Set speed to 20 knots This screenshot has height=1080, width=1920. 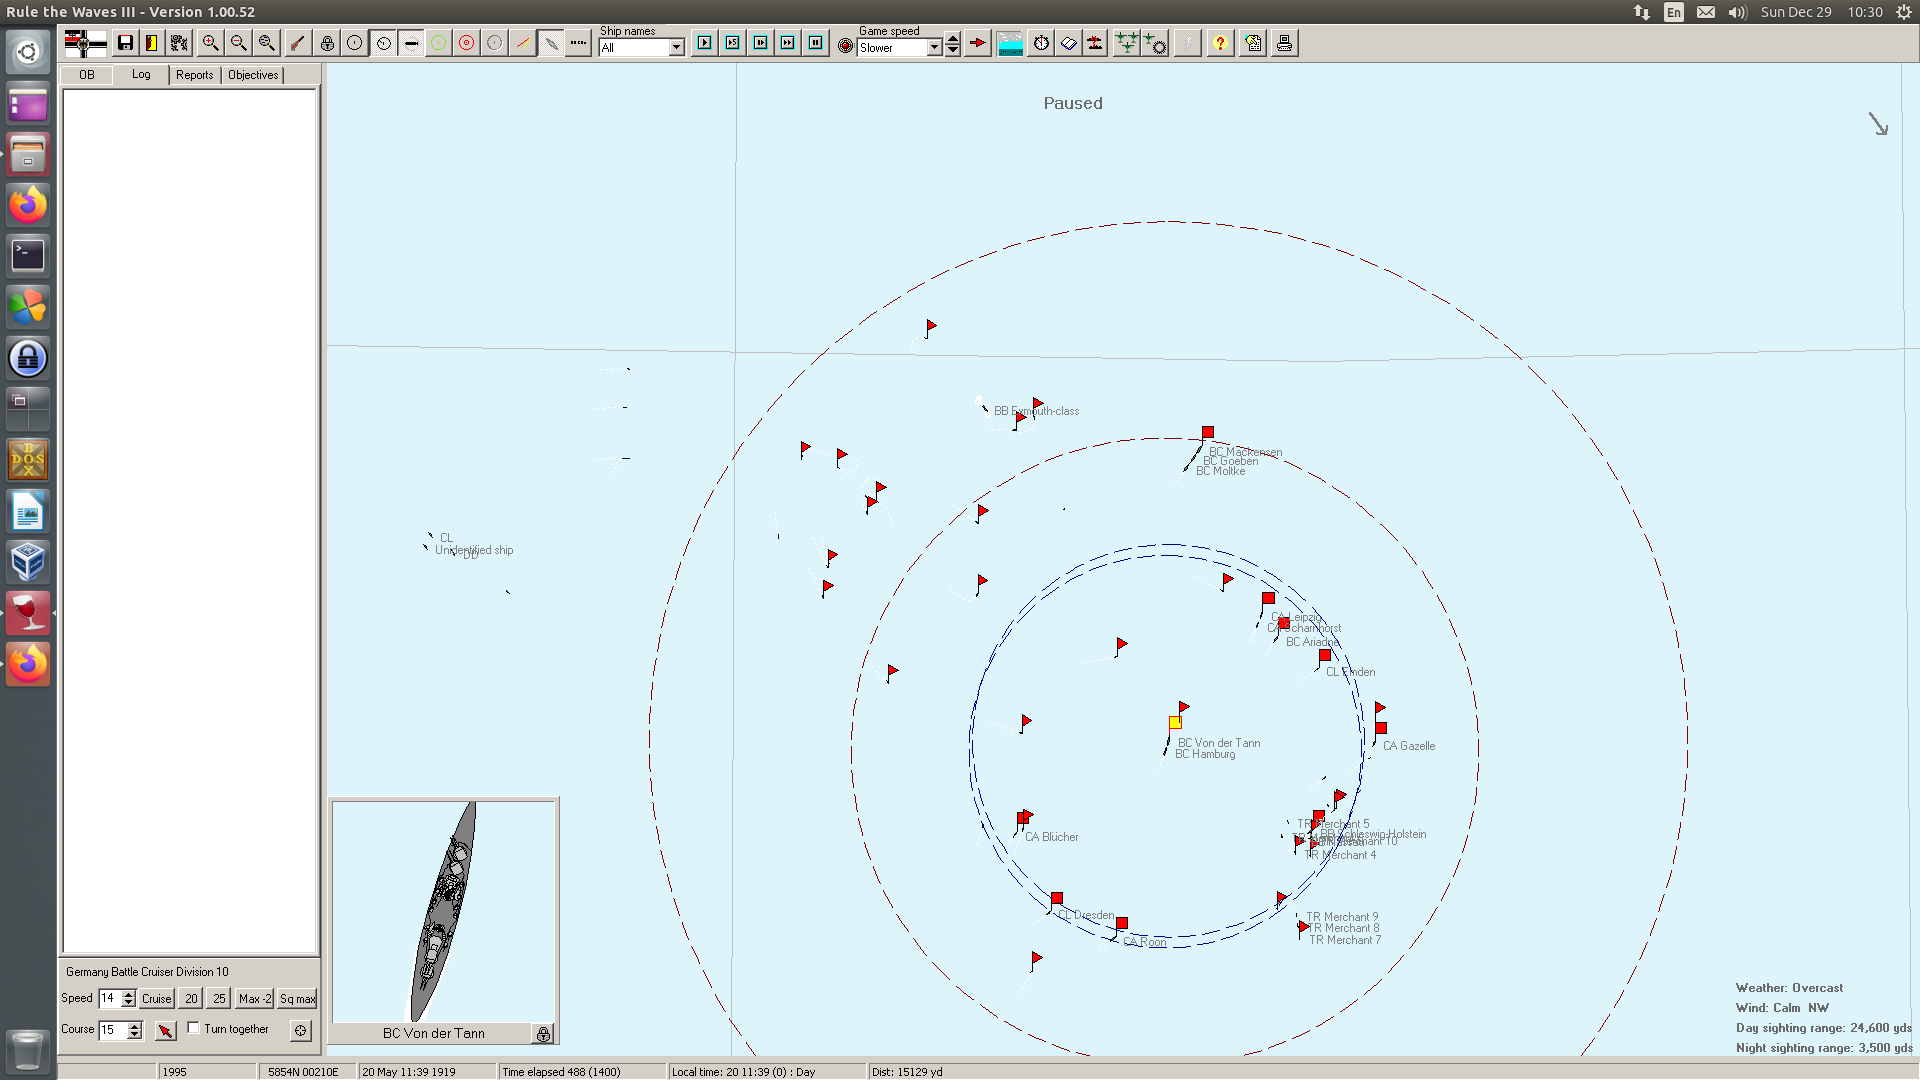(x=191, y=998)
